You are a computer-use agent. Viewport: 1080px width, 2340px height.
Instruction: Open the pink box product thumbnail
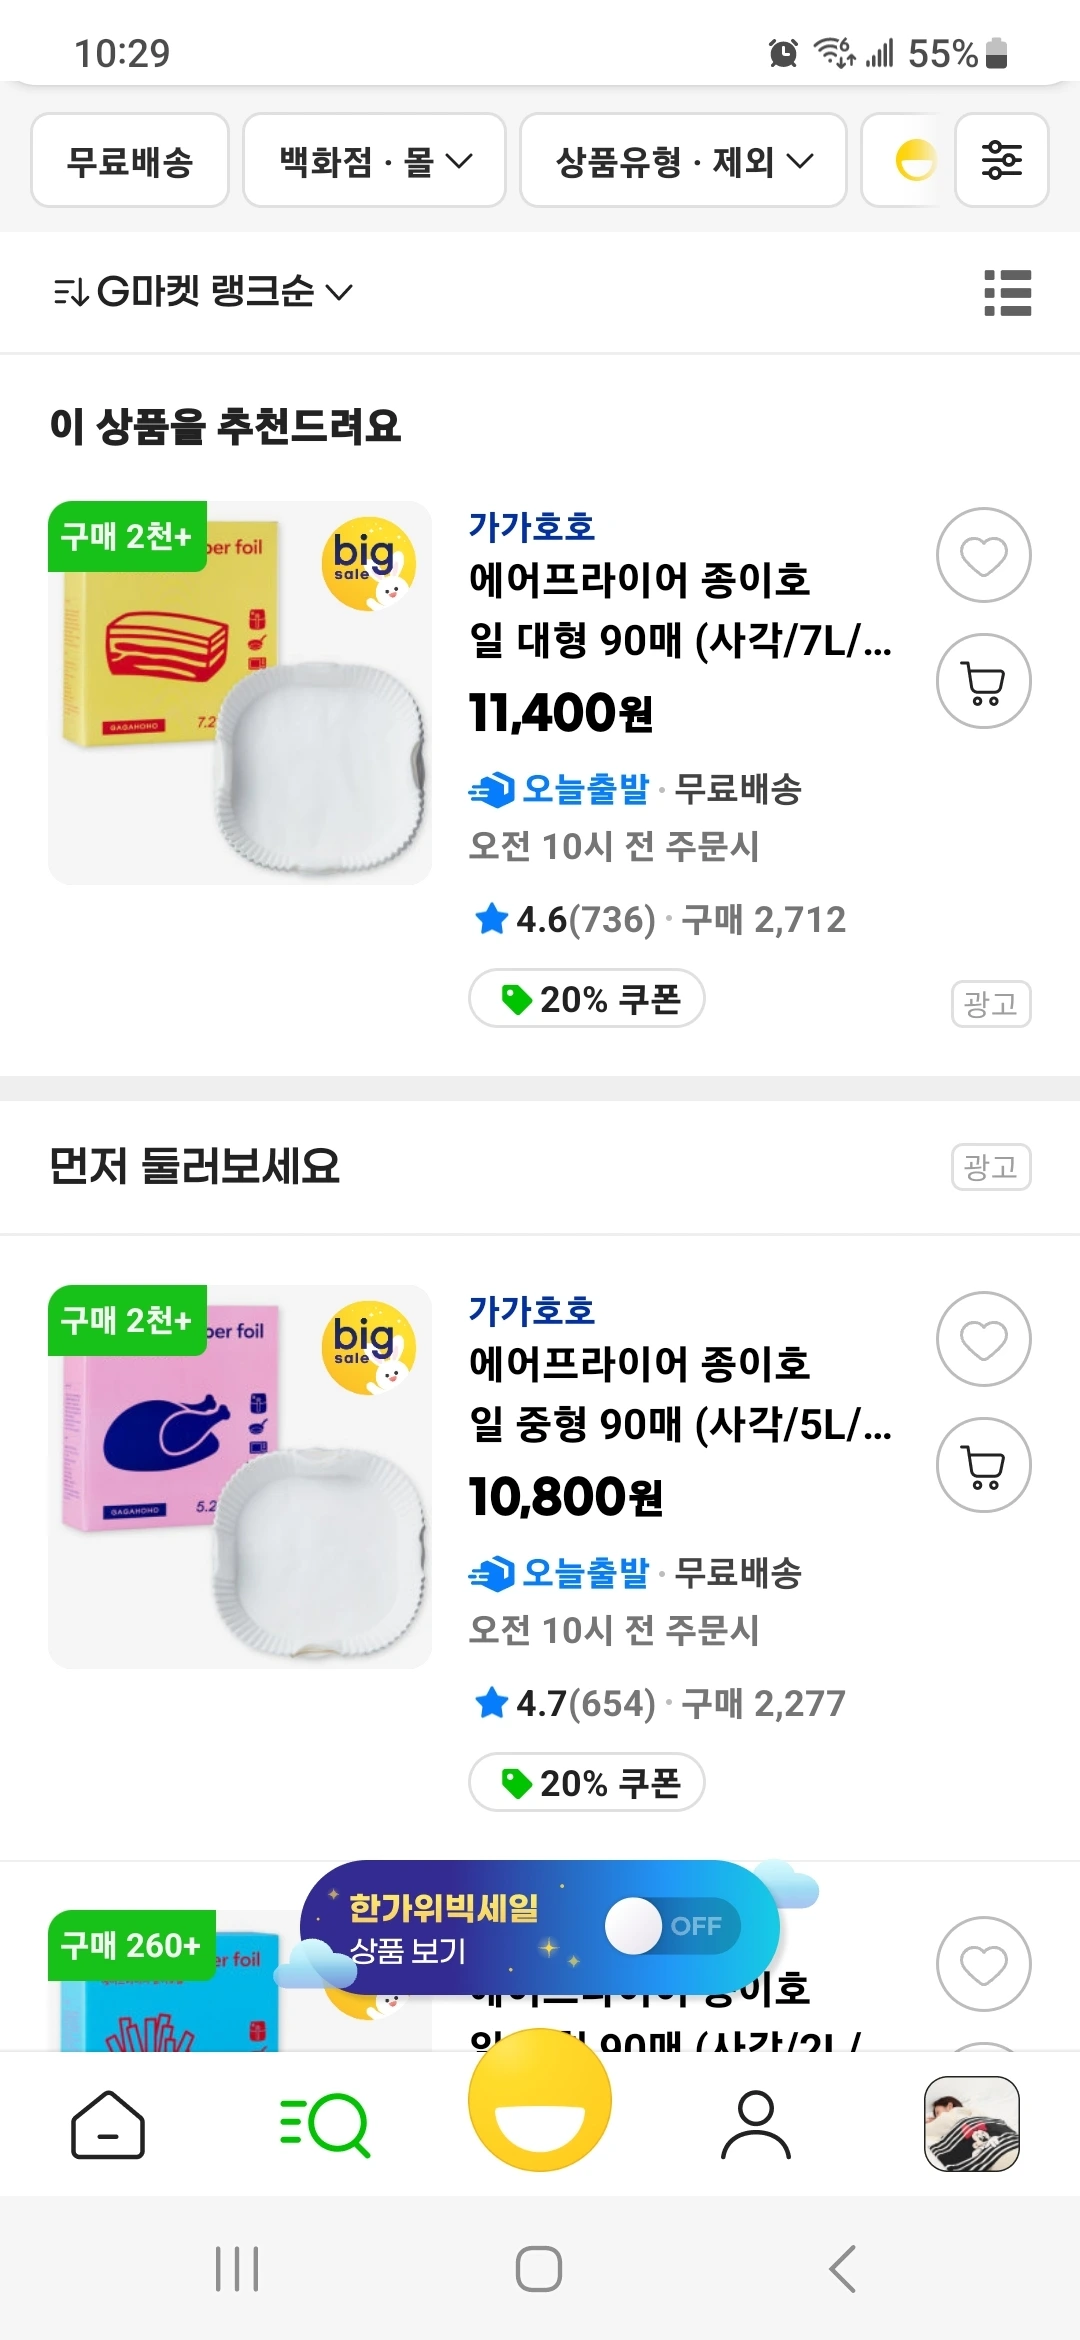coord(240,1476)
